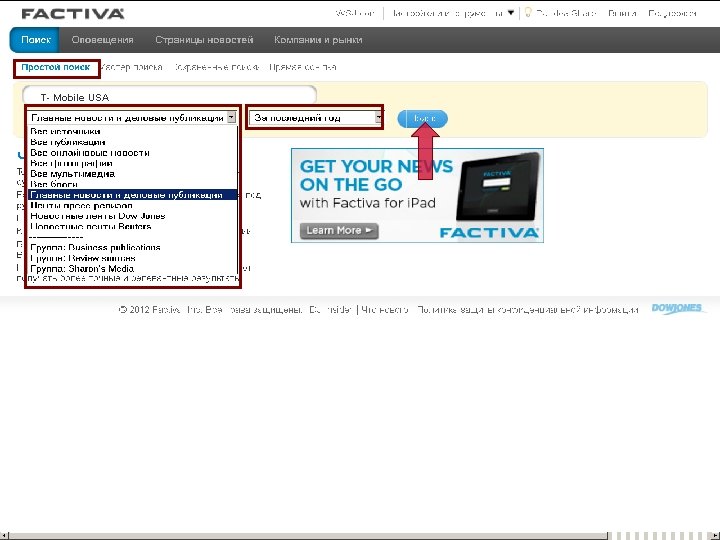Viewport: 720px width, 540px height.
Task: Open the Оповещения tab
Action: [x=102, y=40]
